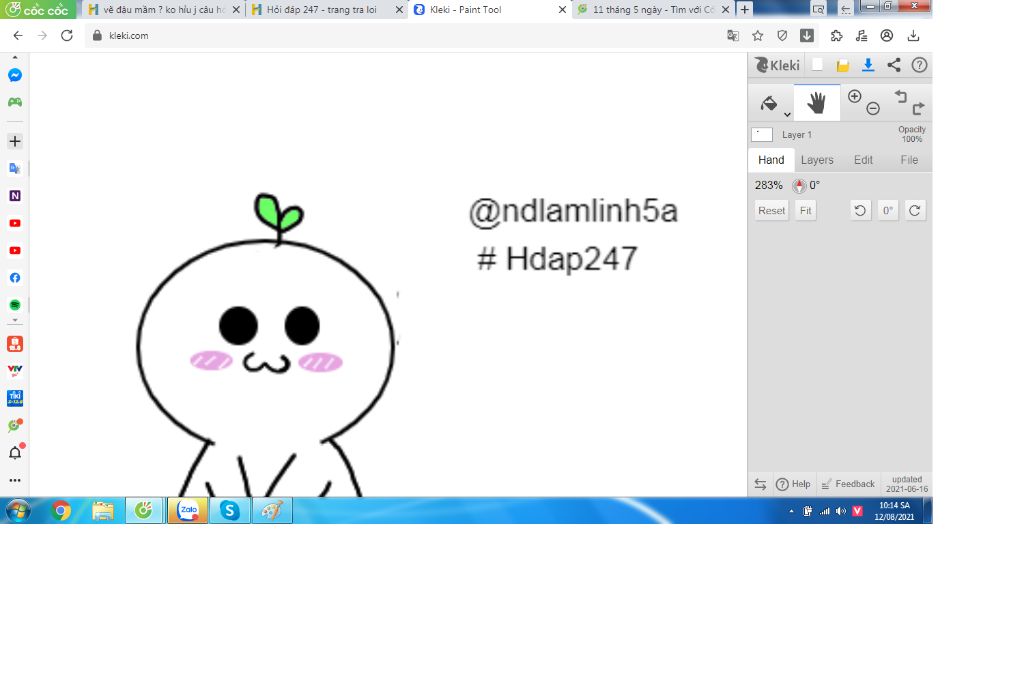The width and height of the screenshot is (1024, 700).
Task: Click the compass rotation indicator
Action: pyautogui.click(x=799, y=185)
